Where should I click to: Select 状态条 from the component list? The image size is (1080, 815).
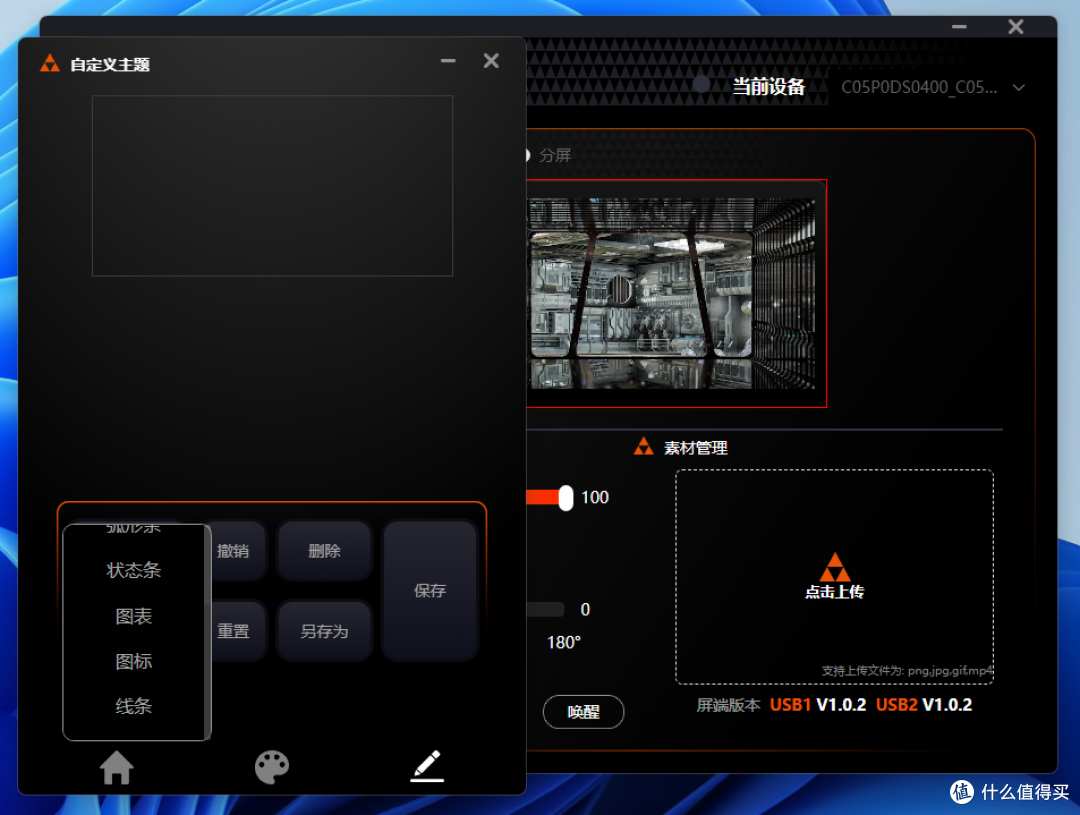pos(134,570)
